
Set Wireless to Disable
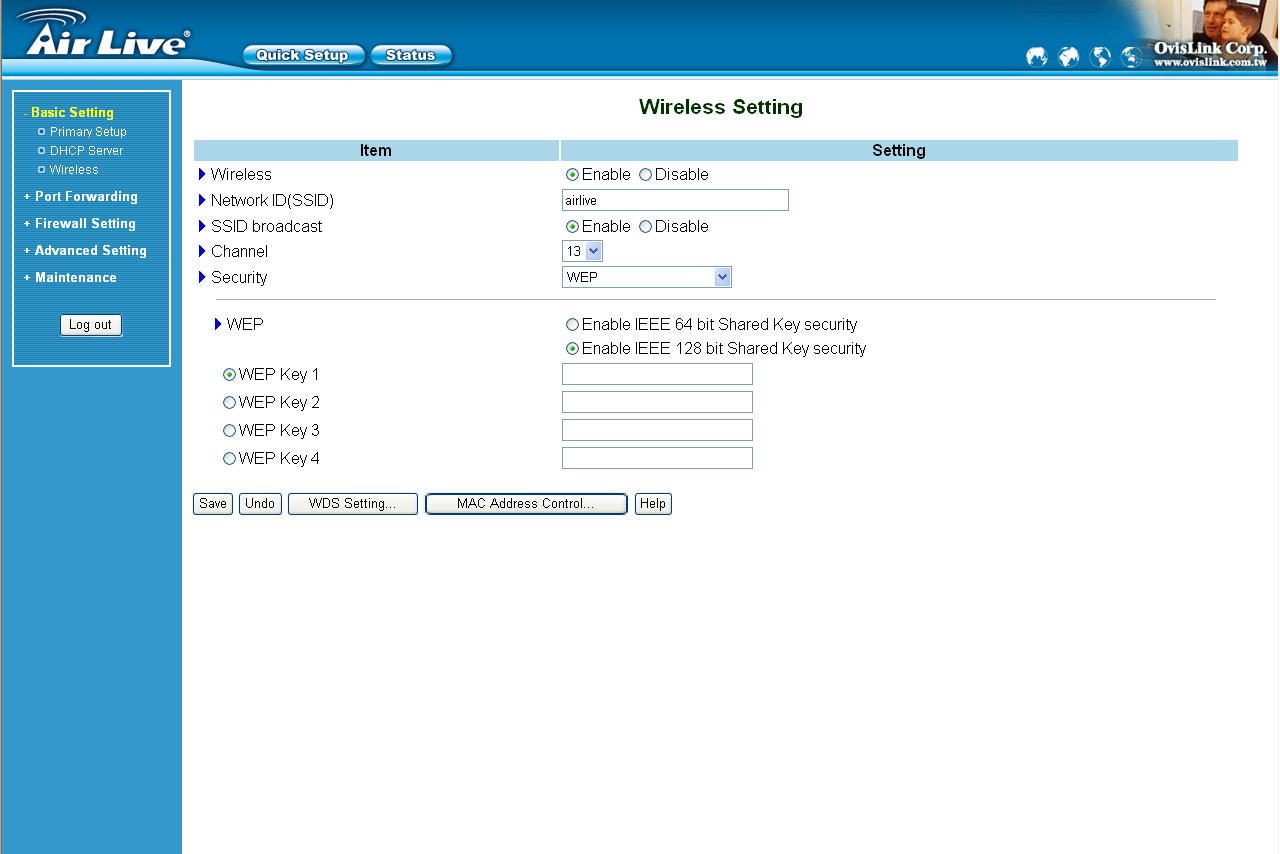[x=646, y=175]
